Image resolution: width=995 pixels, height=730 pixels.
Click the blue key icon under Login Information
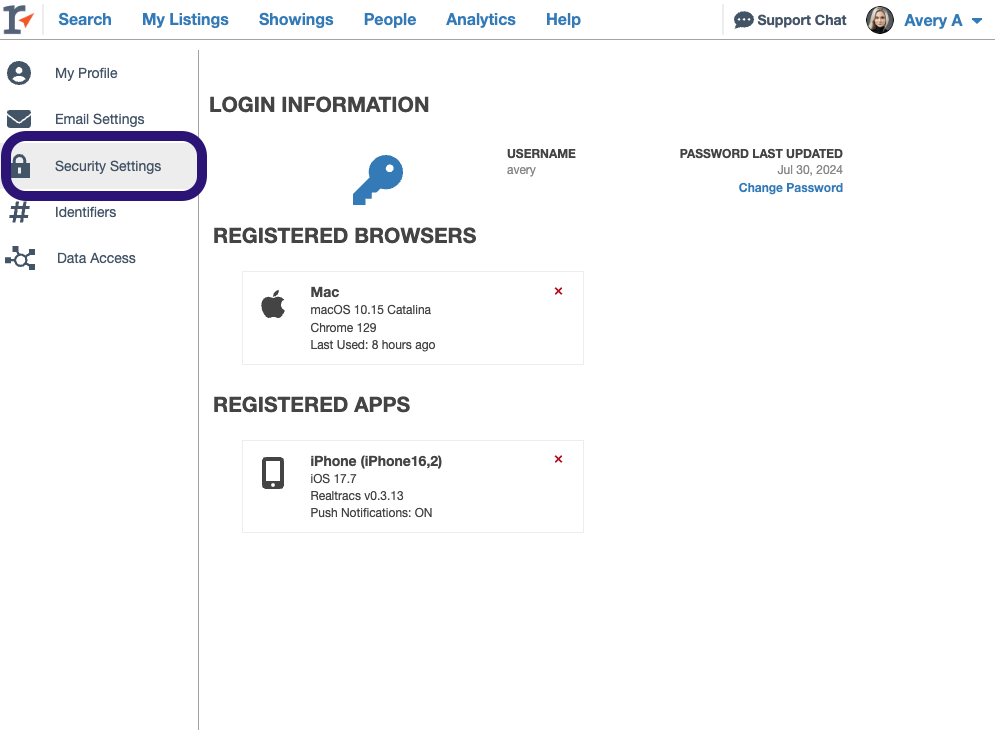pyautogui.click(x=378, y=180)
